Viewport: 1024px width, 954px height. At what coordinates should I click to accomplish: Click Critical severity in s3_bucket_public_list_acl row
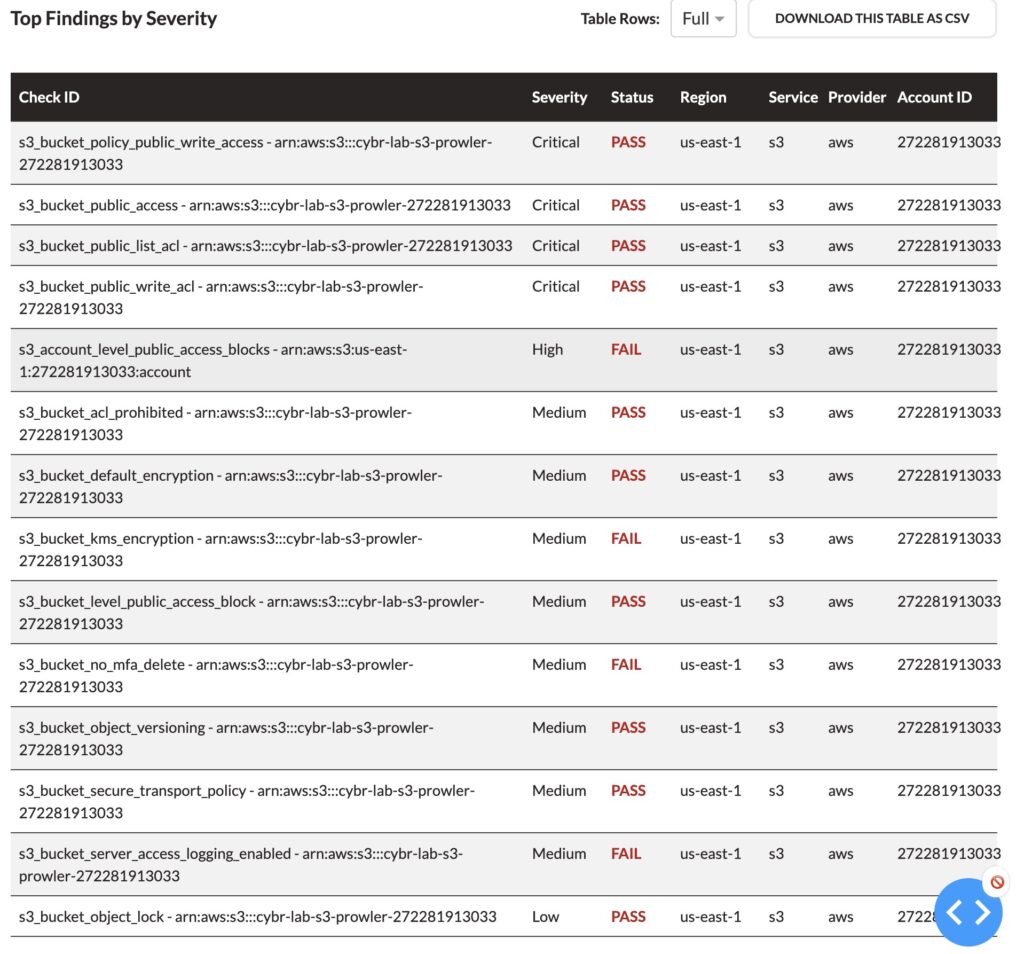(556, 246)
